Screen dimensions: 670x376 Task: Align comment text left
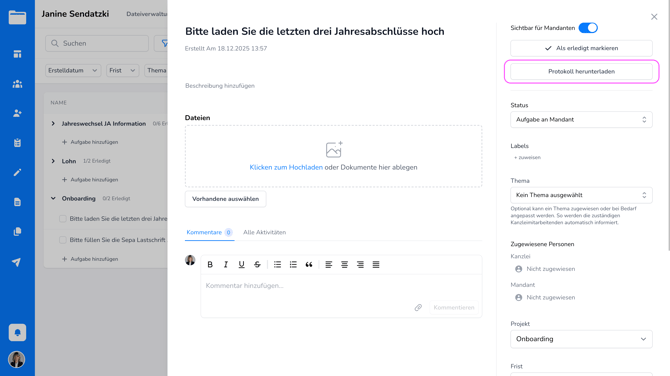click(x=329, y=264)
